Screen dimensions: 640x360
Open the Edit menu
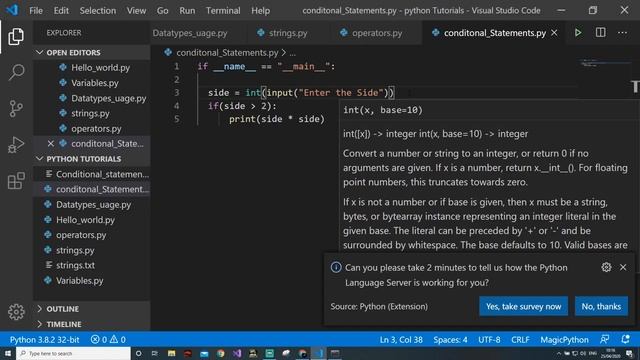pyautogui.click(x=61, y=10)
